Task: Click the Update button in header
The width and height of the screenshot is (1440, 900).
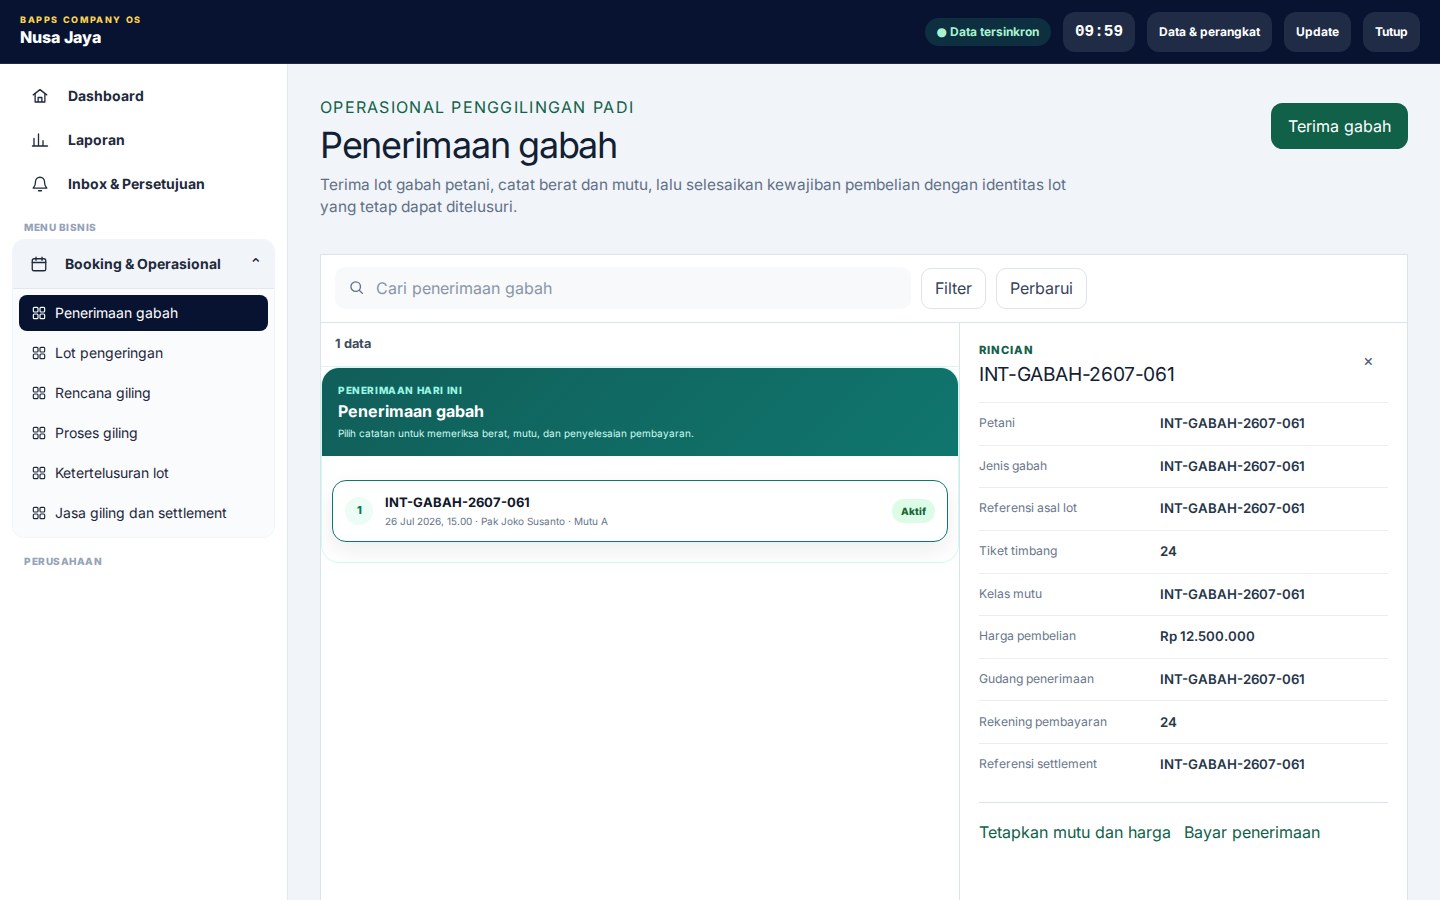Action: [x=1317, y=32]
